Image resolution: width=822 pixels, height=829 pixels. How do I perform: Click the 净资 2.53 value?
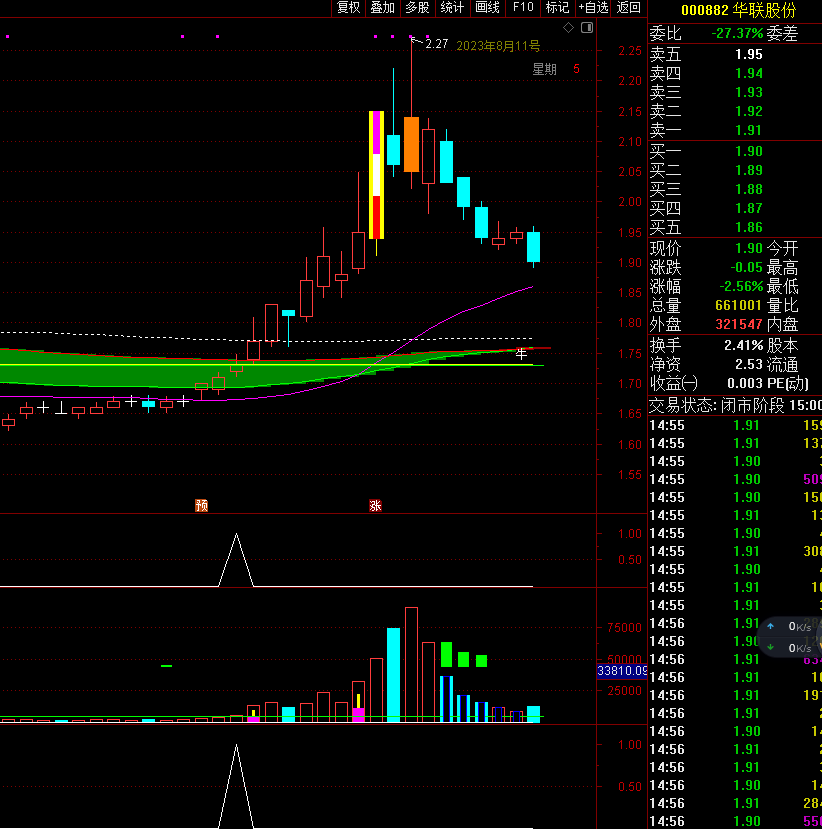(x=749, y=365)
